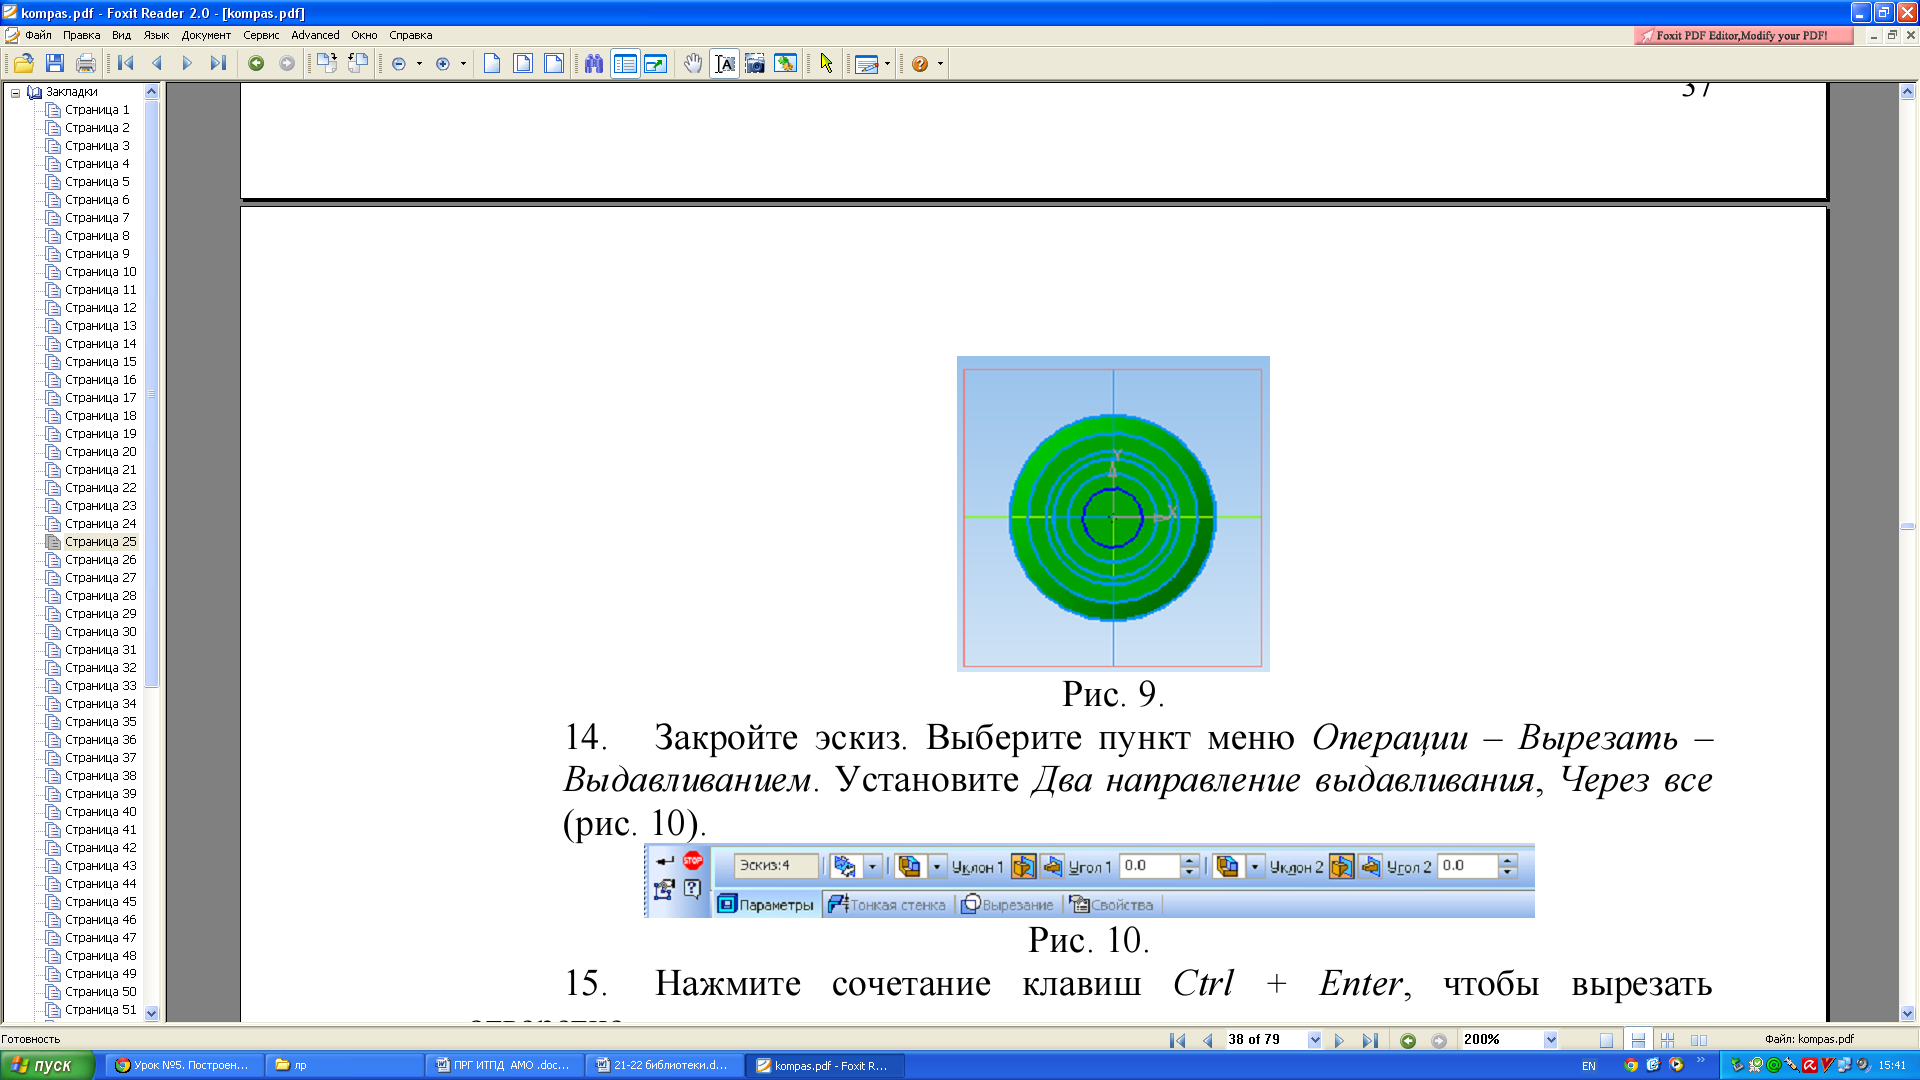Viewport: 1920px width, 1080px height.
Task: Select bookmark Страница 51
Action: pos(100,1010)
